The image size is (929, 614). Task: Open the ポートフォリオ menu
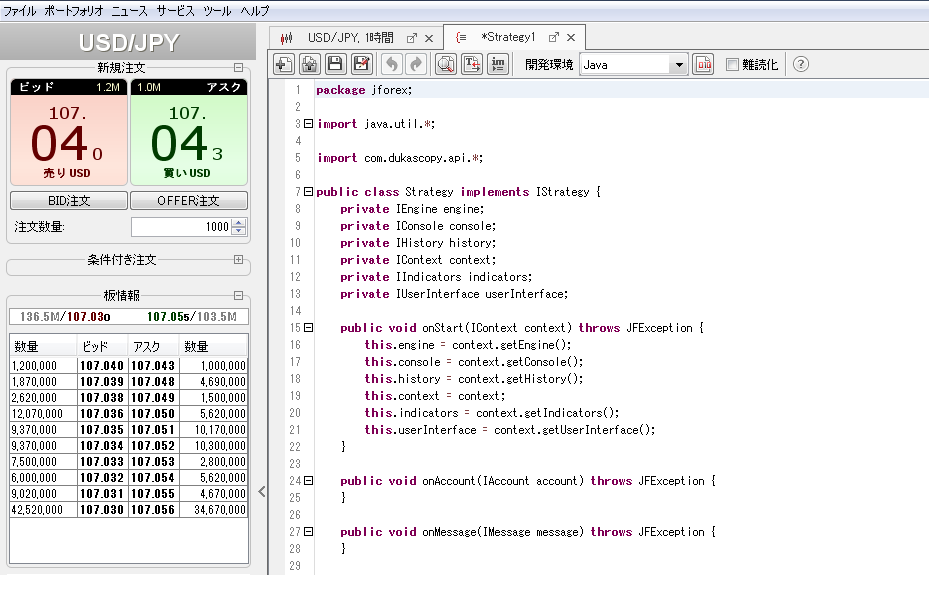(x=73, y=11)
